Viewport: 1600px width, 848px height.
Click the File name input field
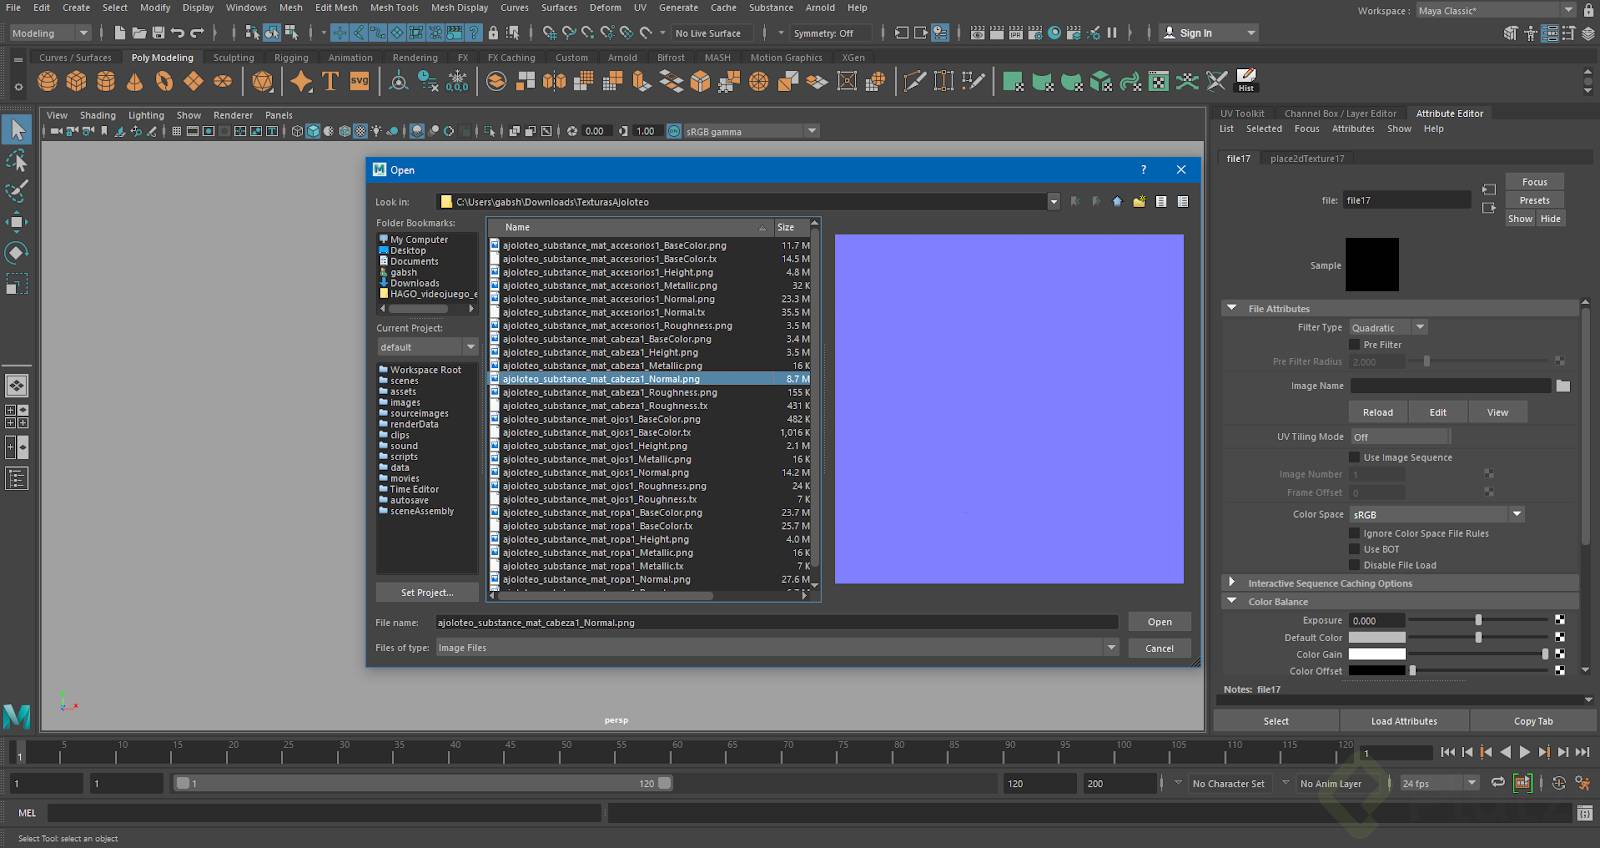pyautogui.click(x=777, y=622)
